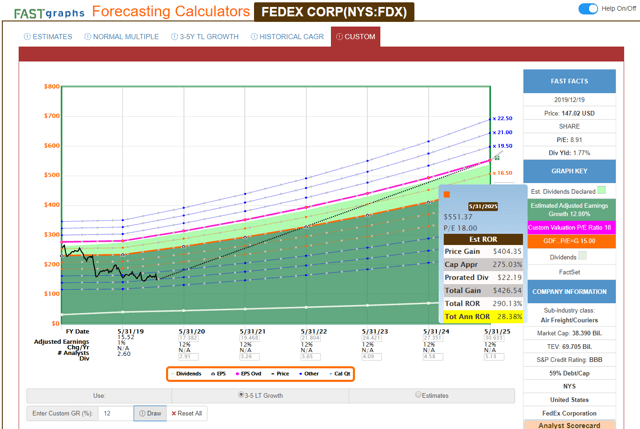Click the Air Freight/Couriers sub-industry text
640x429 pixels.
tap(569, 320)
